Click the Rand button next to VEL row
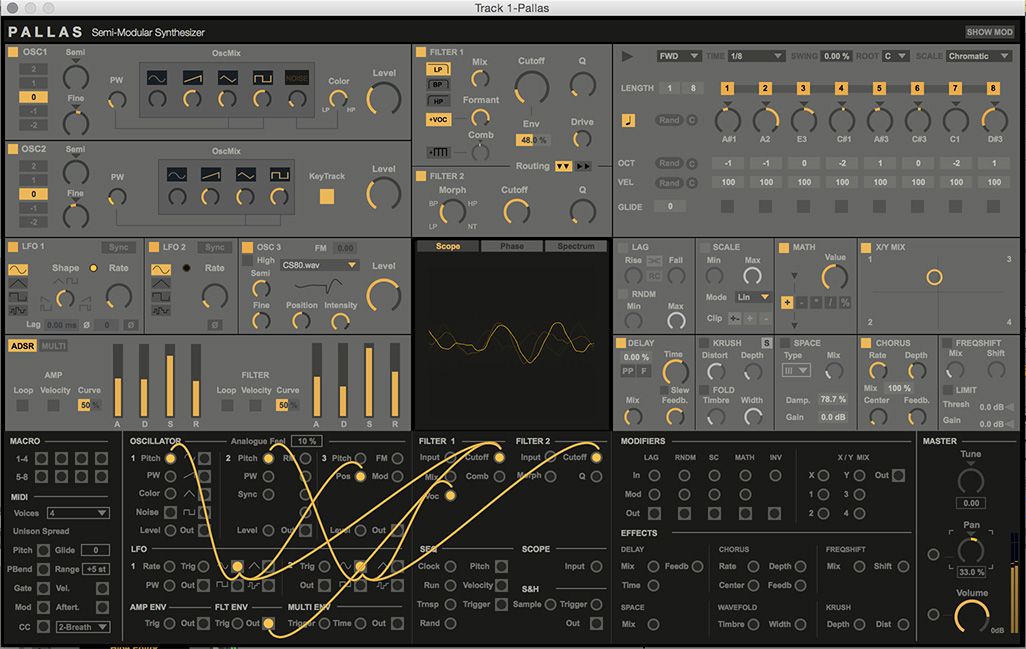The height and width of the screenshot is (649, 1026). coord(671,182)
